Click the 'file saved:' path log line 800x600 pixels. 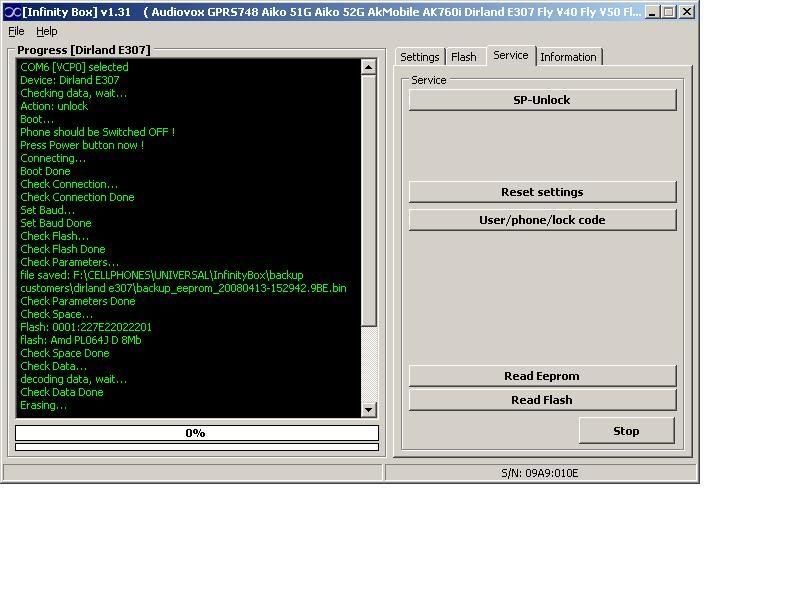pos(162,275)
